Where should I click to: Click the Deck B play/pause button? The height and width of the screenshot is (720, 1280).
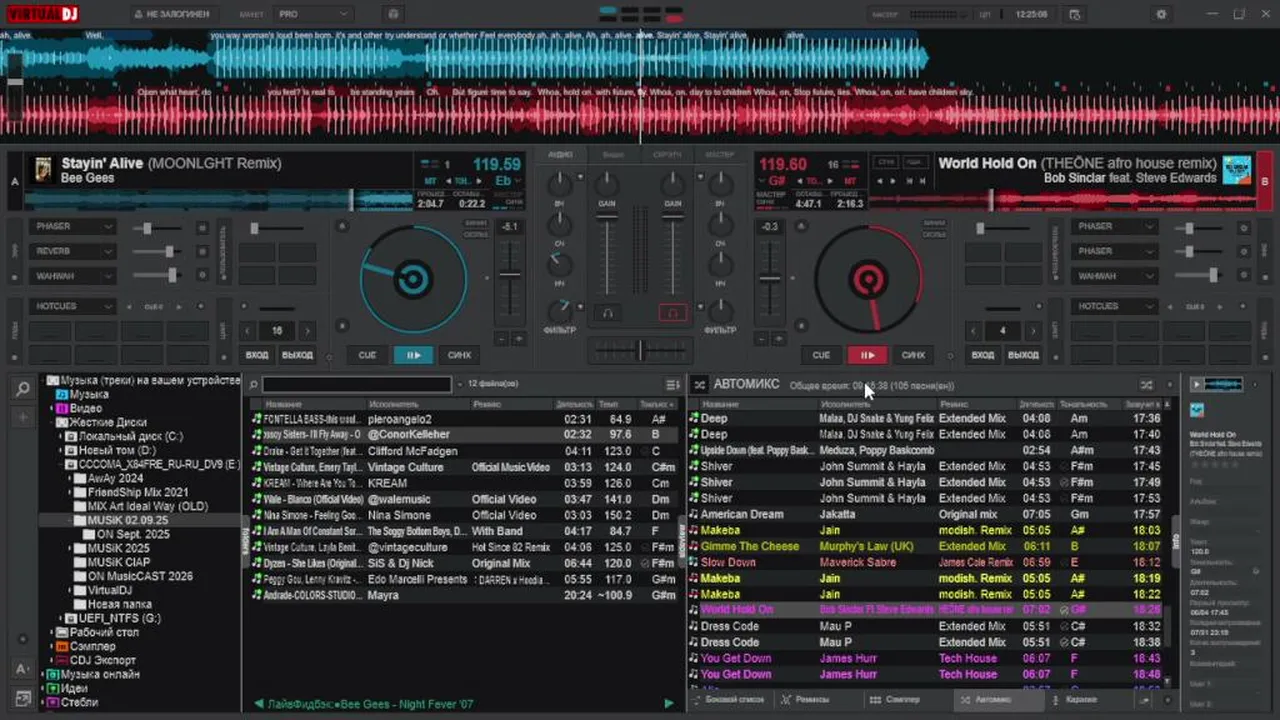867,355
